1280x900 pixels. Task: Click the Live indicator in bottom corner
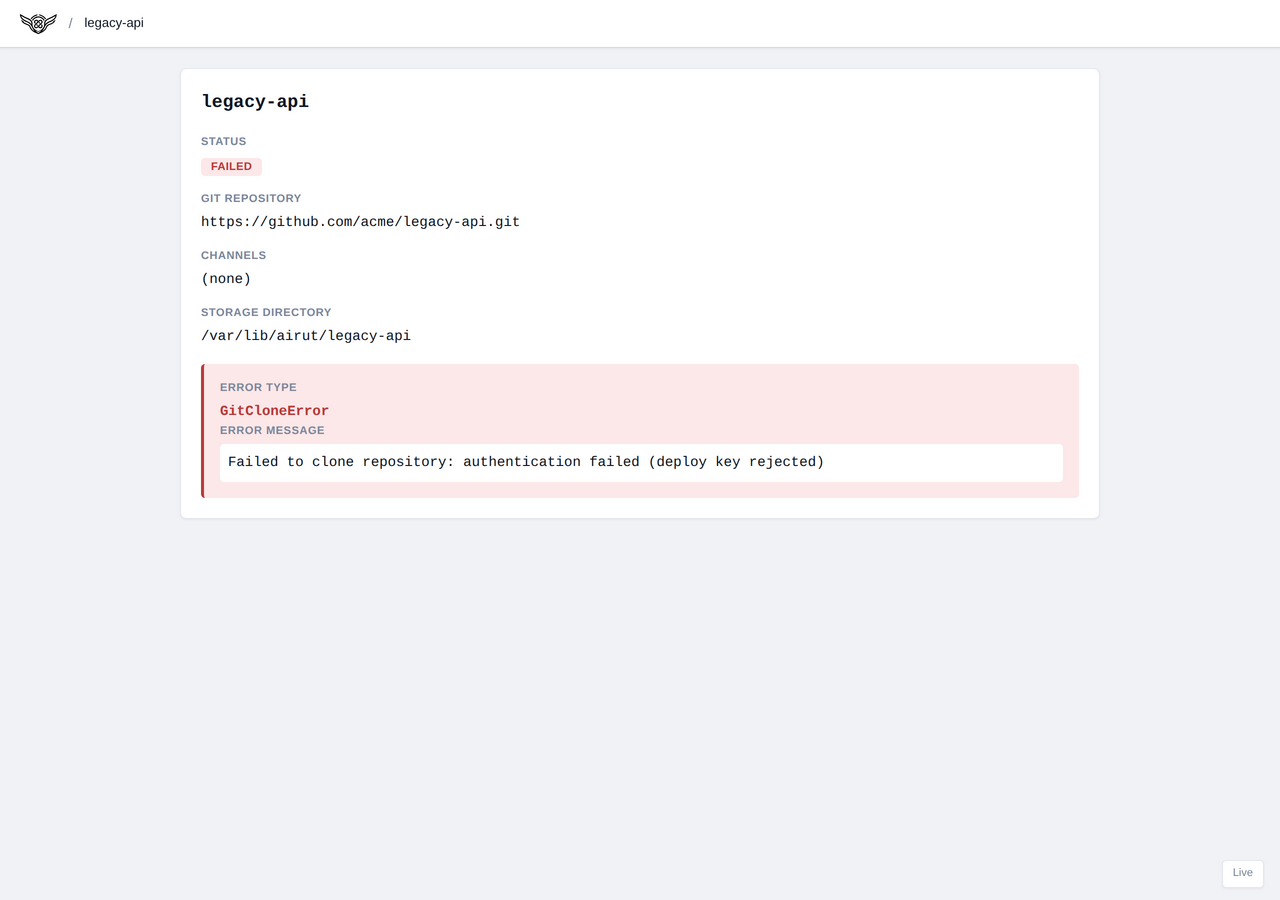1242,873
